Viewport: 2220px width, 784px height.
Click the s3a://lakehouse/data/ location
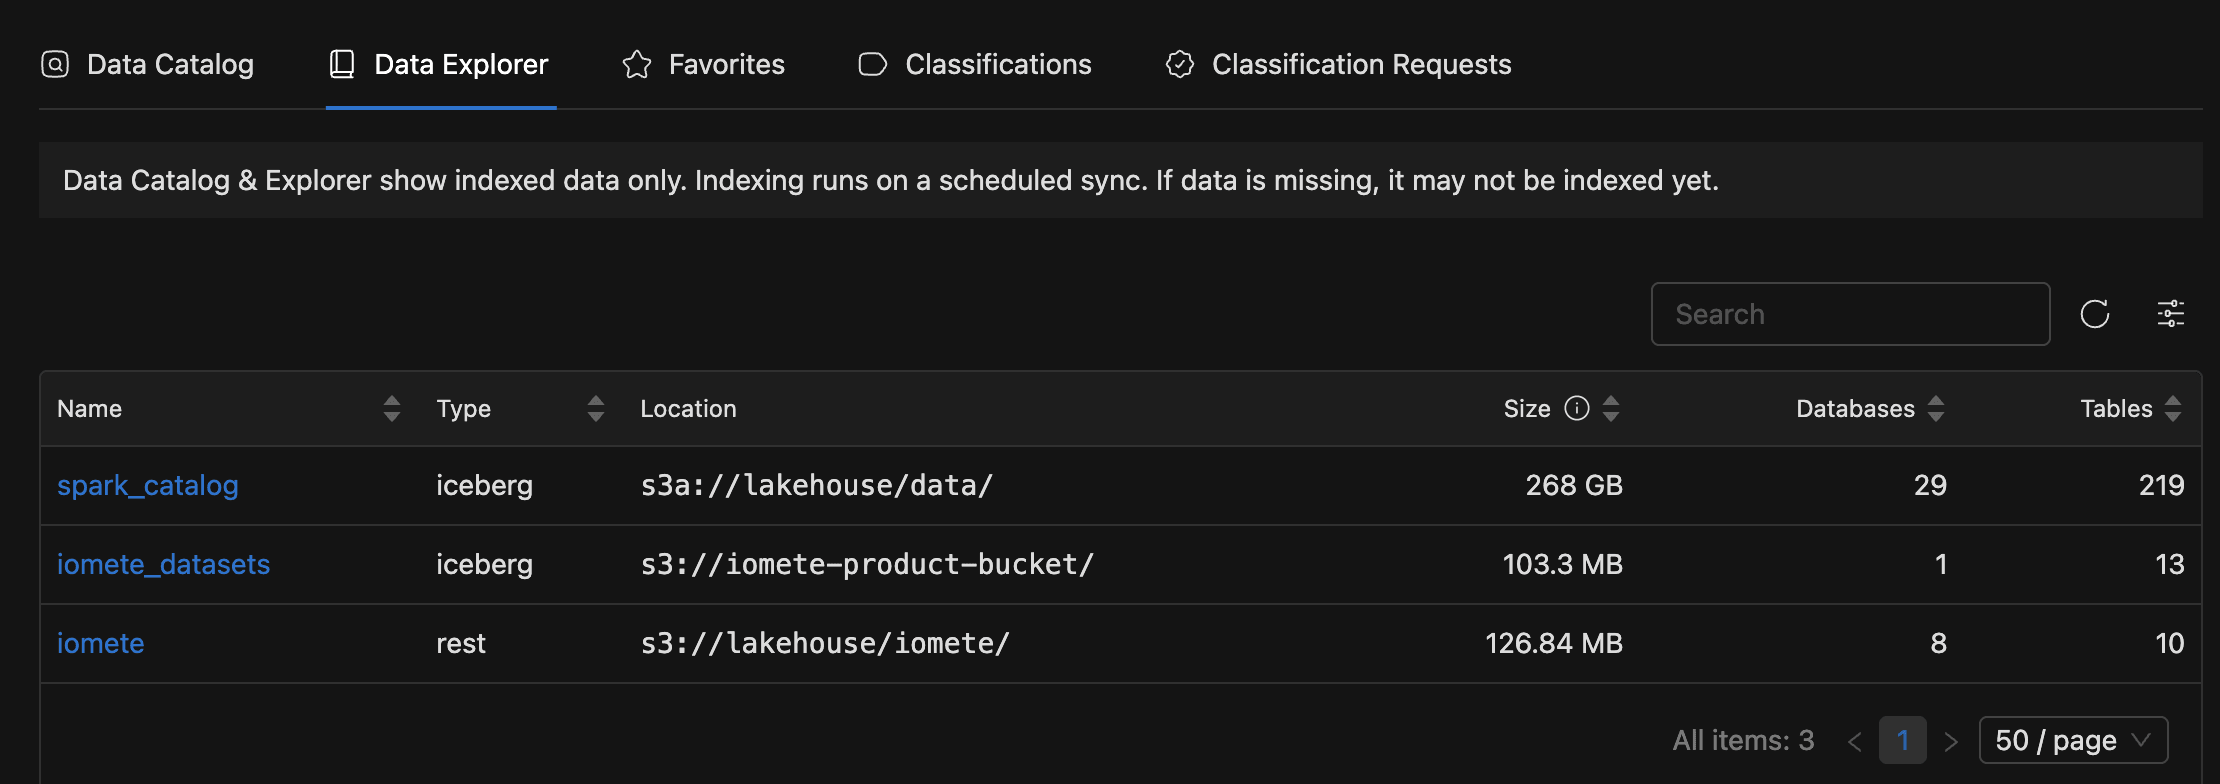tap(817, 485)
